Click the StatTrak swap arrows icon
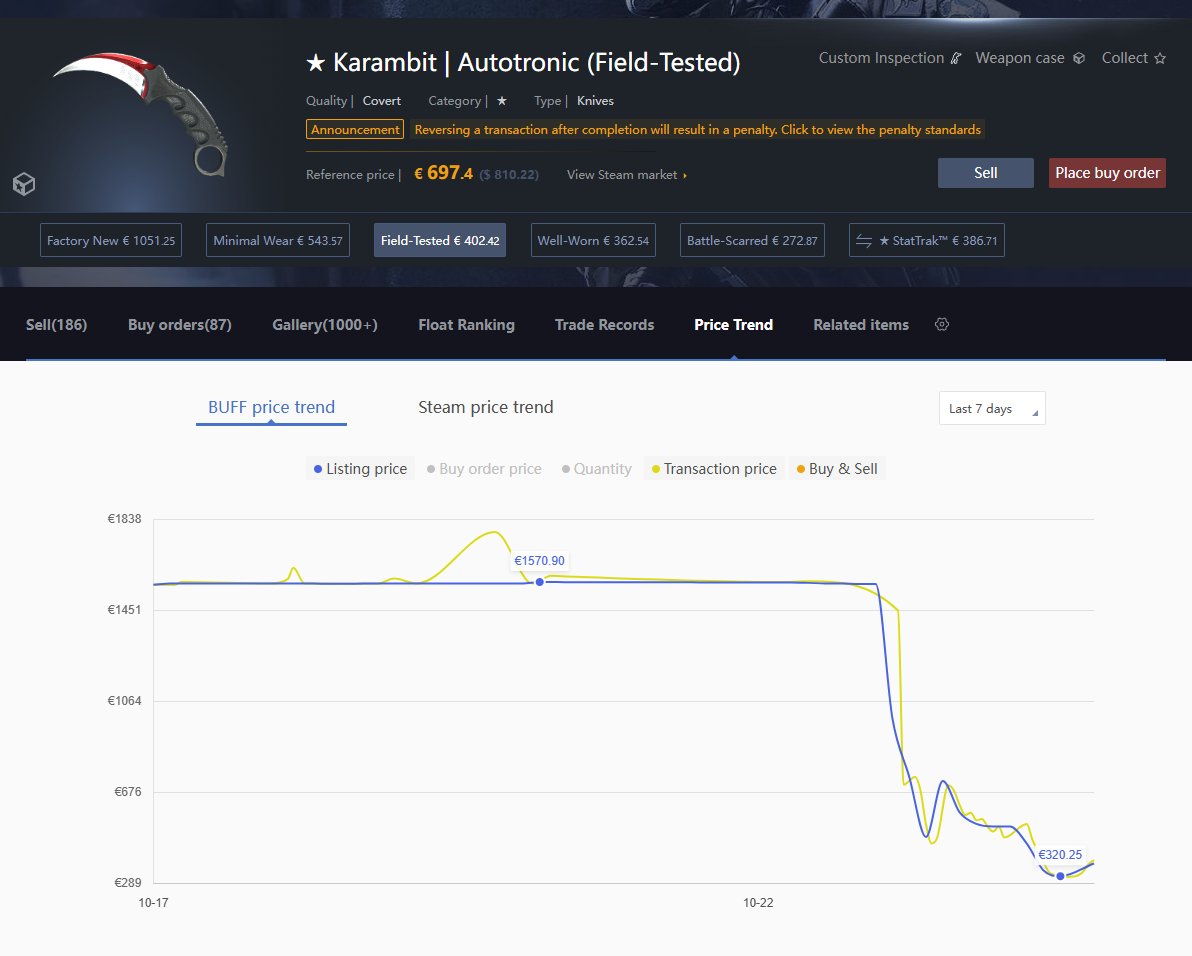 click(864, 241)
